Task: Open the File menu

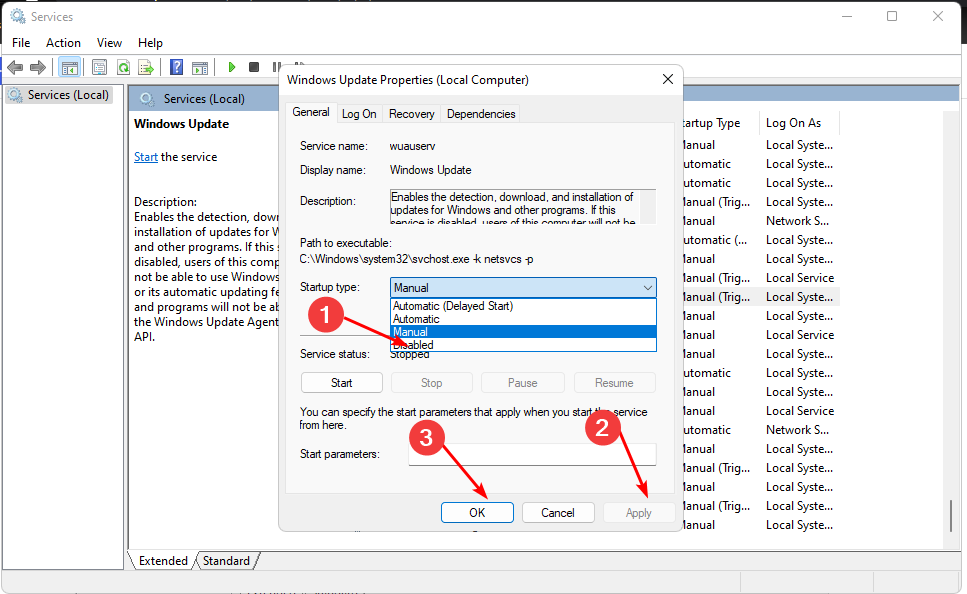Action: pos(21,43)
